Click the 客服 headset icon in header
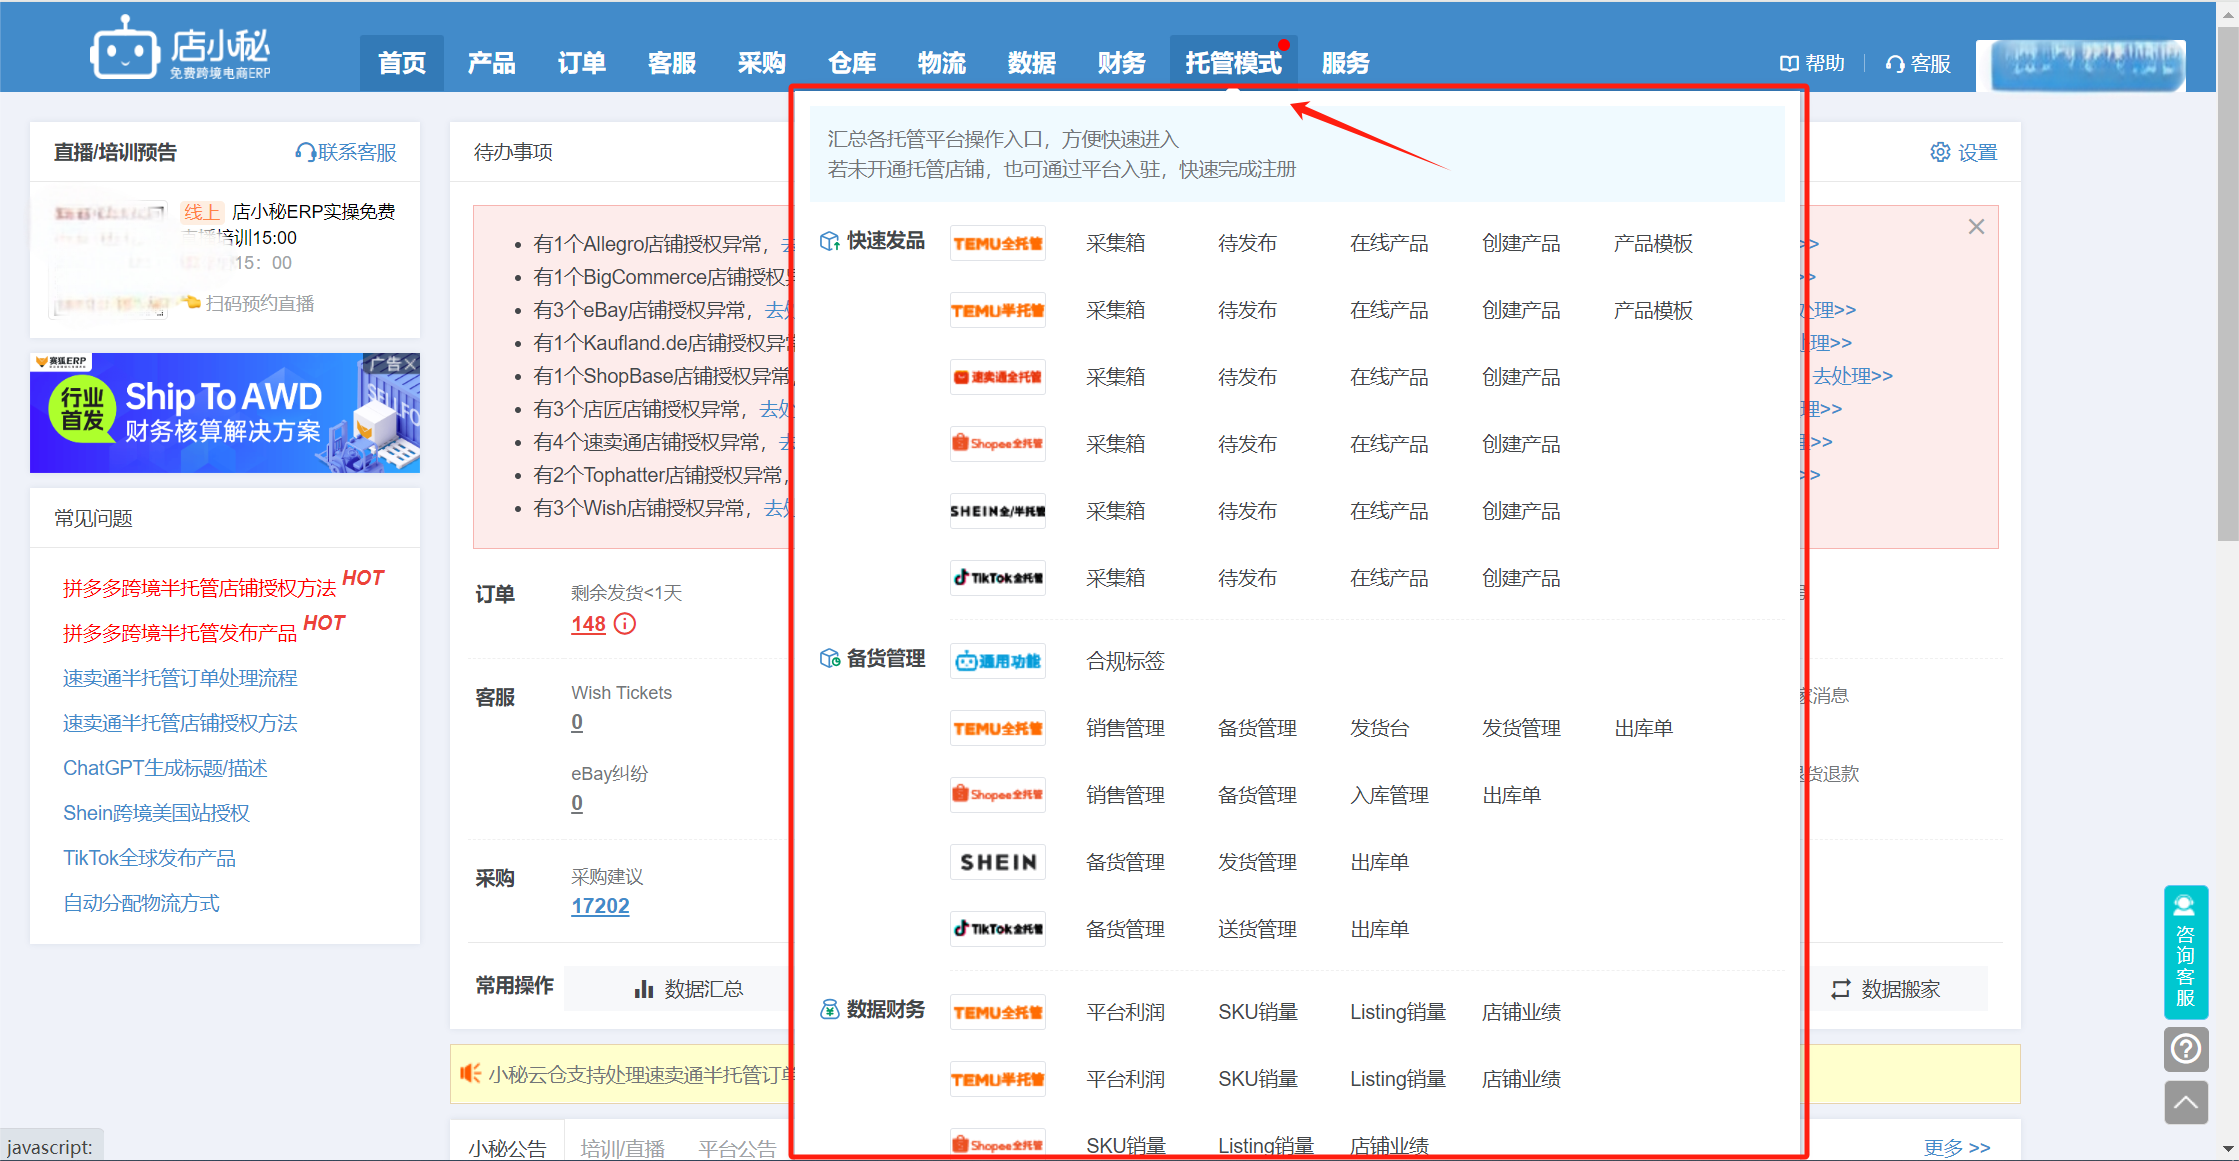The width and height of the screenshot is (2239, 1161). tap(1895, 64)
